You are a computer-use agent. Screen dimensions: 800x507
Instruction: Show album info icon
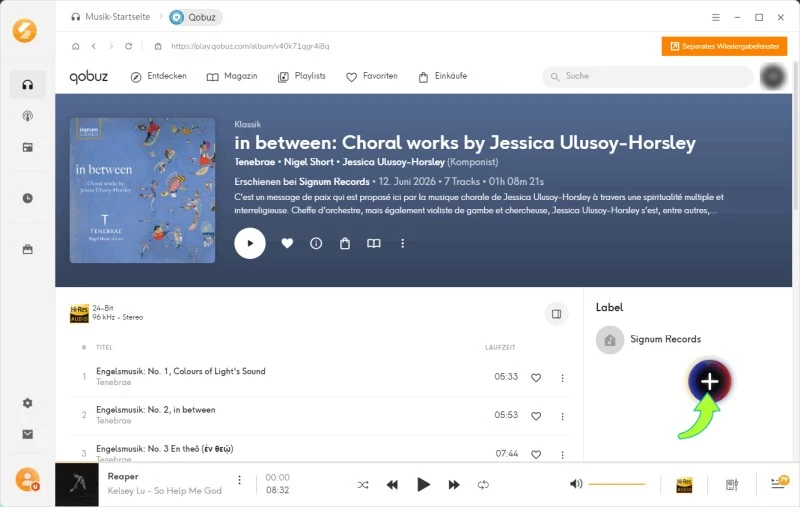316,243
